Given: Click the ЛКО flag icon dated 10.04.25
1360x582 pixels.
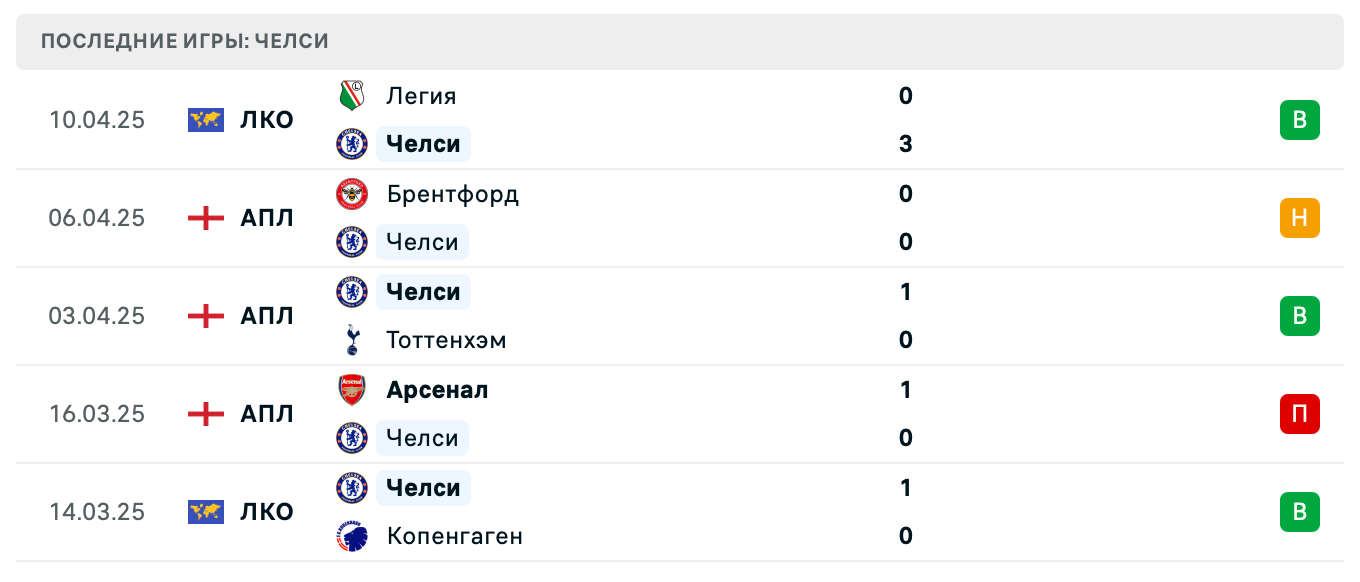Looking at the screenshot, I should tap(206, 120).
